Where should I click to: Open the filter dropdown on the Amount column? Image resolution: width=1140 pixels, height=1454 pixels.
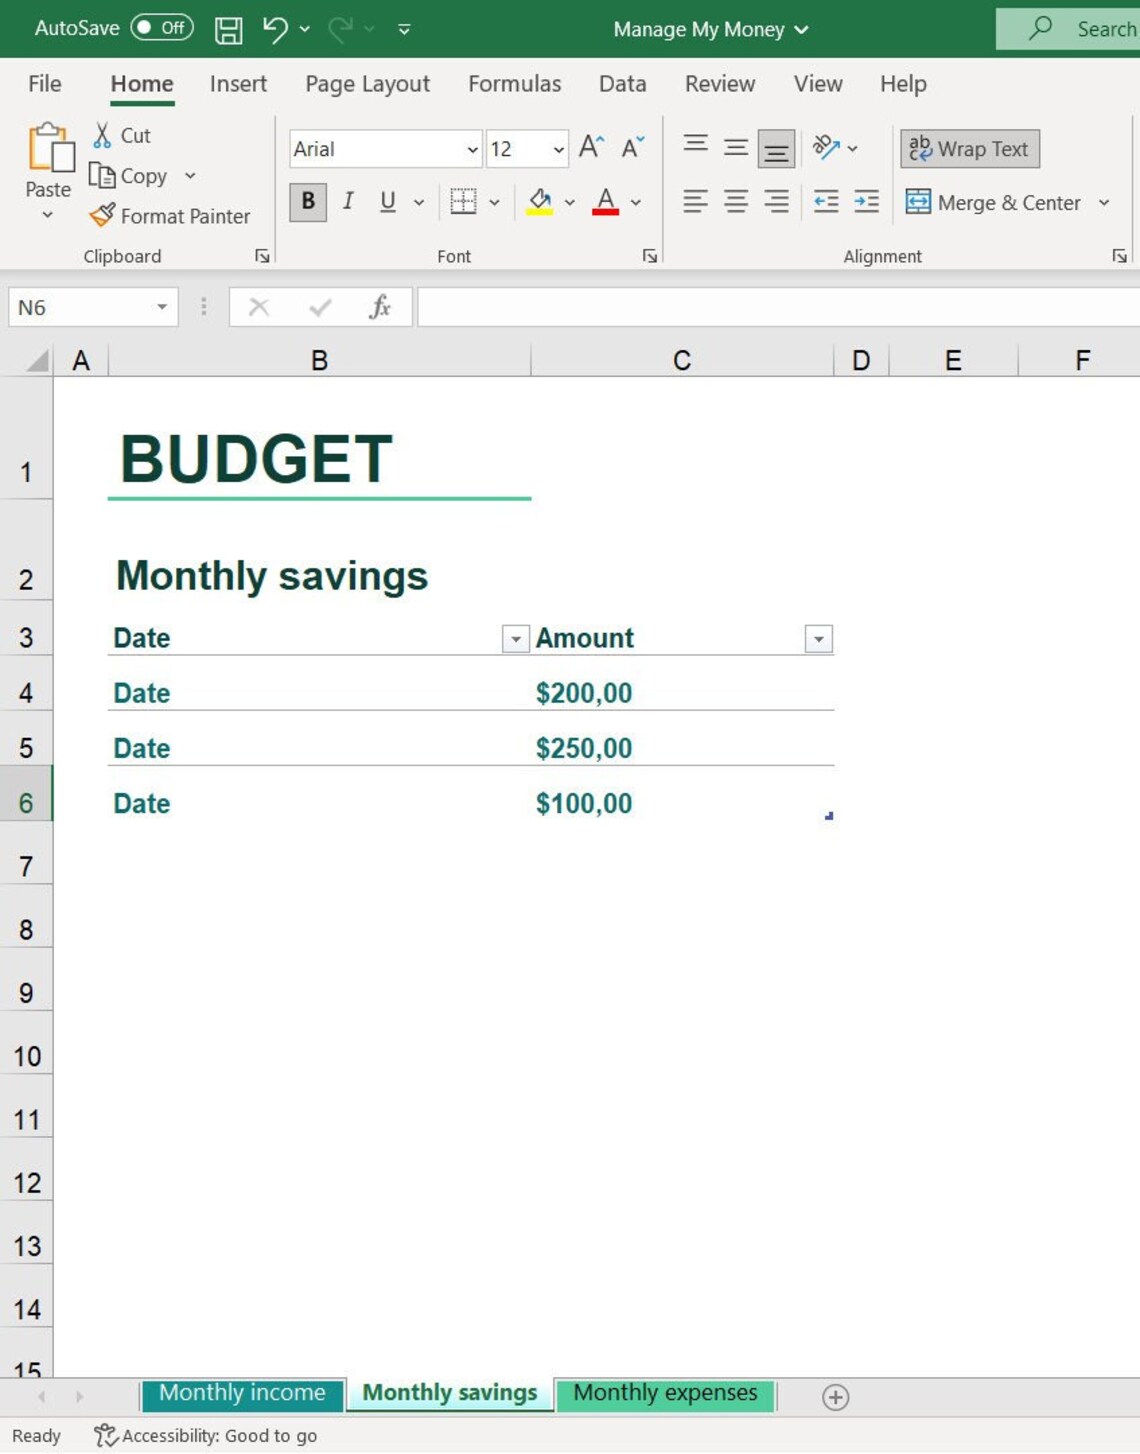[818, 638]
